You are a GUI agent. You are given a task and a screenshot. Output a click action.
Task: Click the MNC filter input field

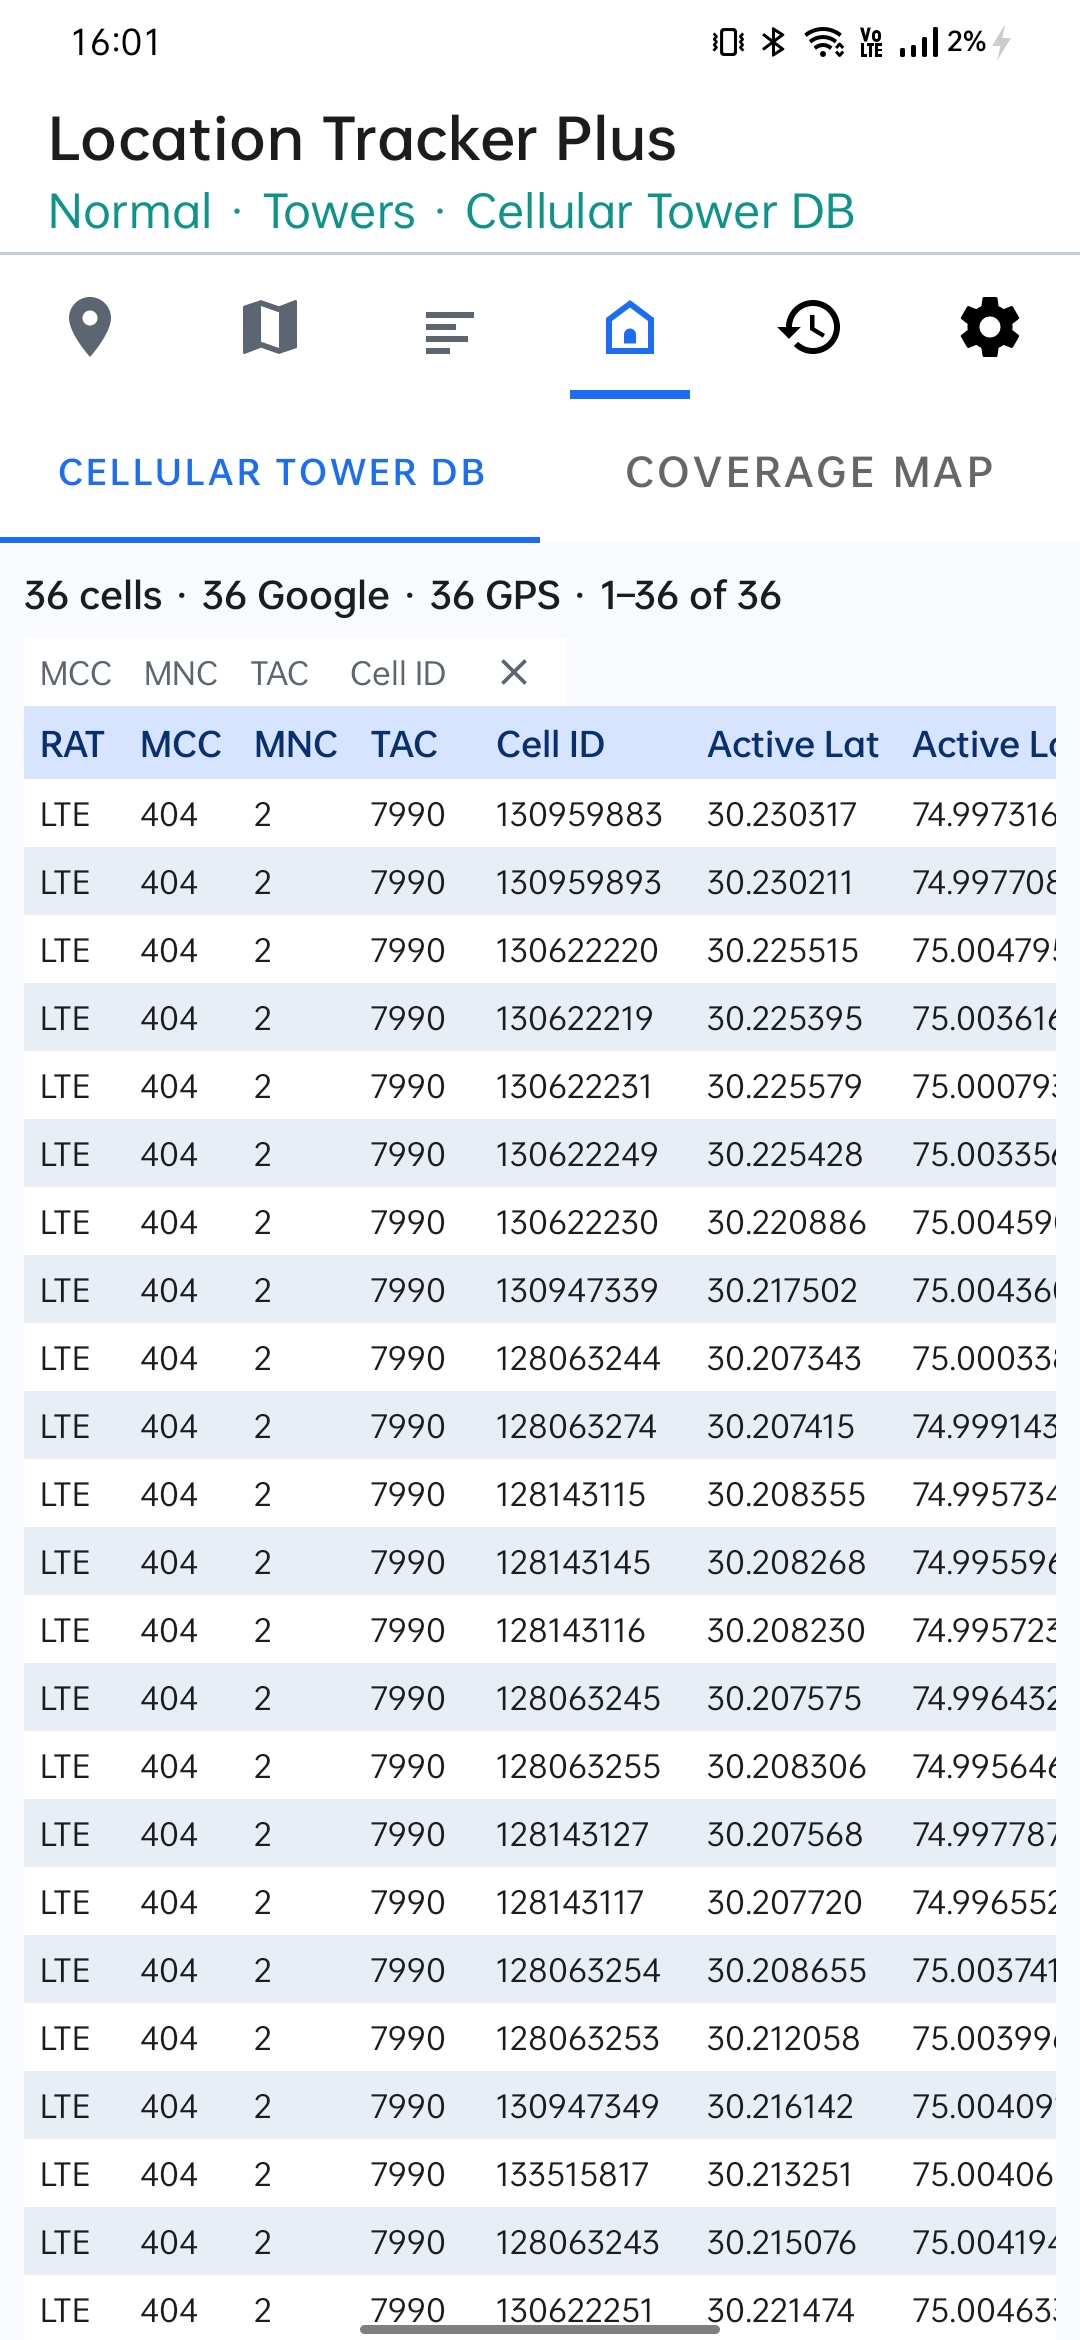[181, 673]
